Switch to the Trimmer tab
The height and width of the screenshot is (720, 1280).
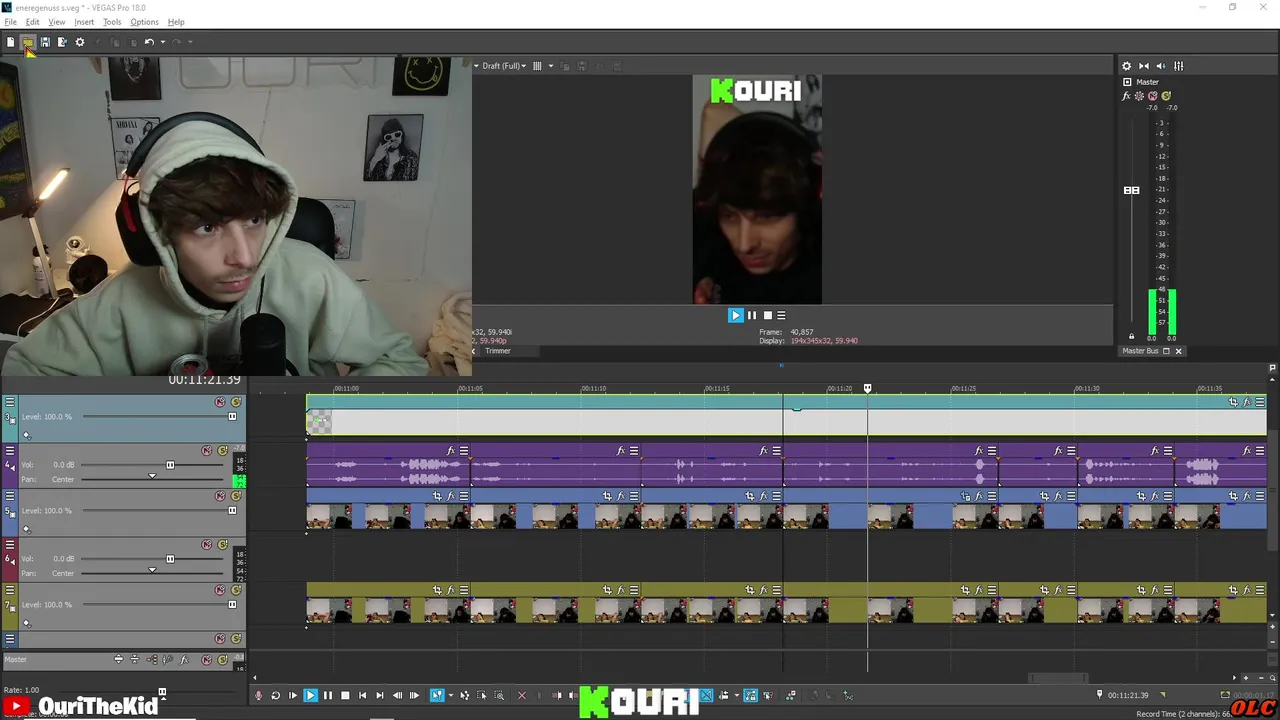tap(497, 351)
